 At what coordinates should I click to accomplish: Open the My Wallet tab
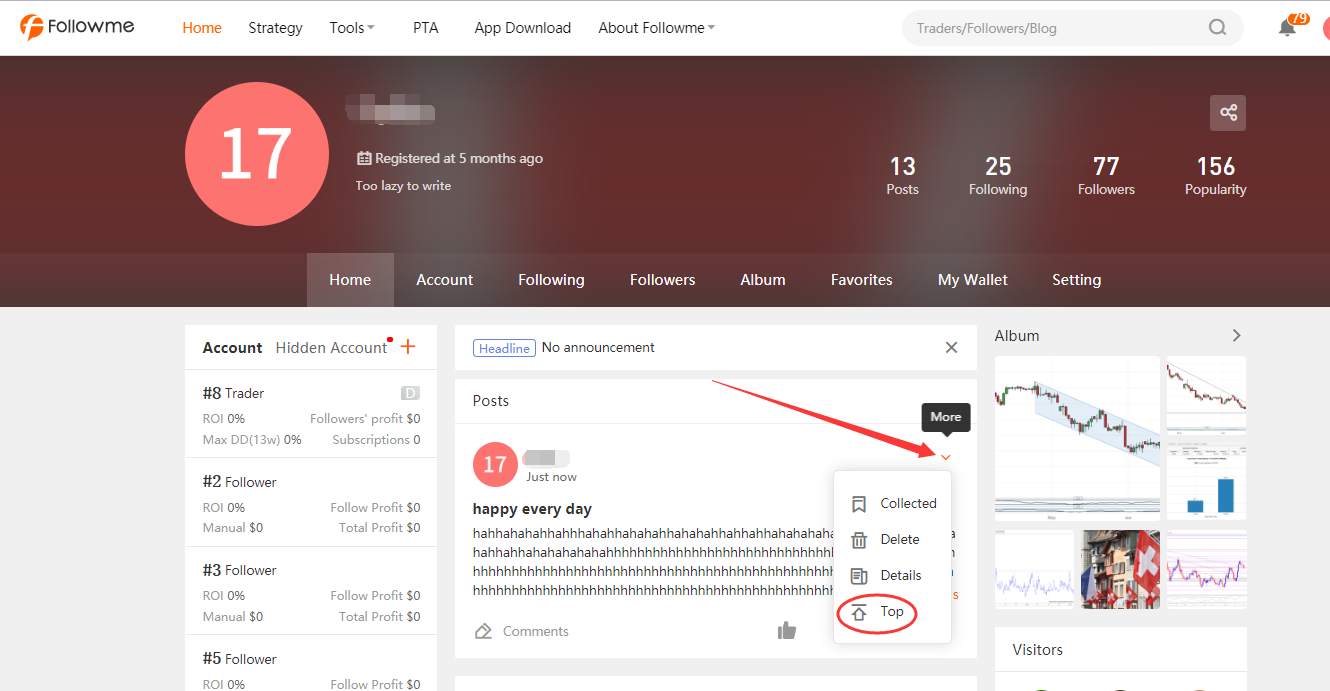(x=973, y=280)
